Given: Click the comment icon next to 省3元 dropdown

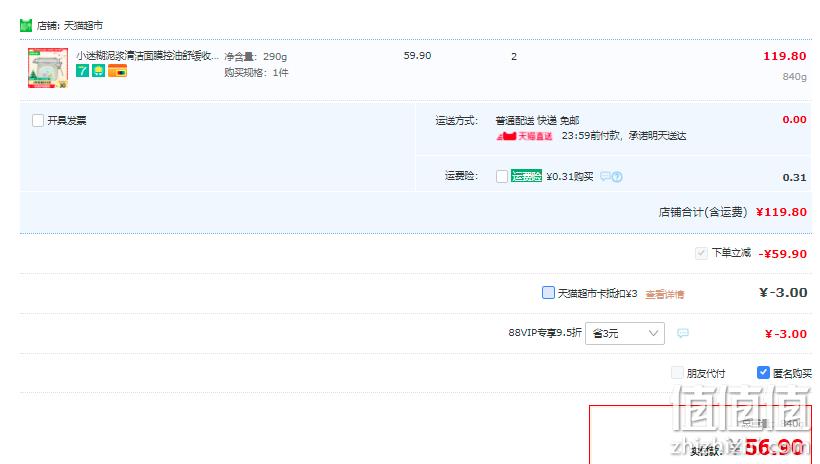Looking at the screenshot, I should tap(682, 333).
